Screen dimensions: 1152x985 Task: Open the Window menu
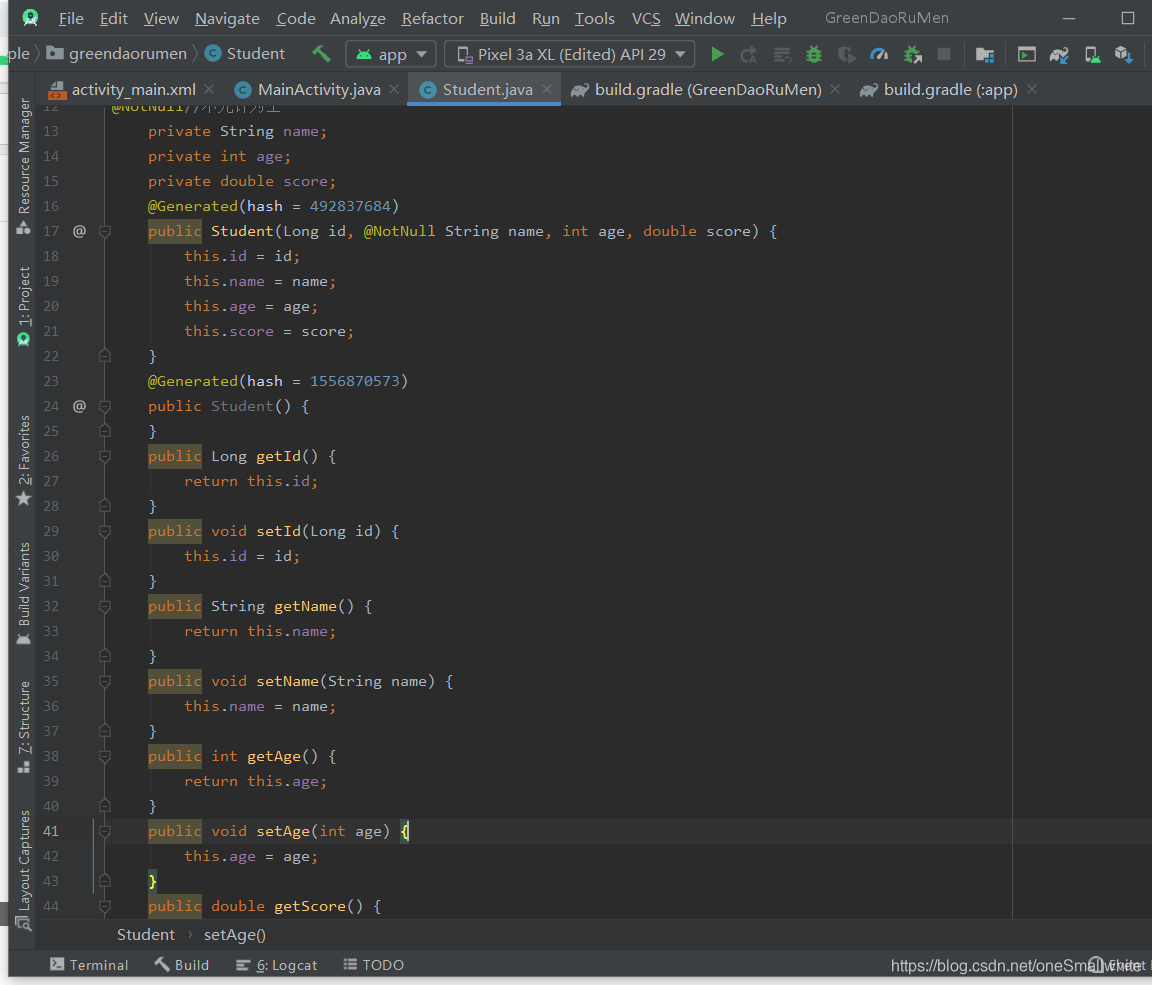(x=705, y=18)
